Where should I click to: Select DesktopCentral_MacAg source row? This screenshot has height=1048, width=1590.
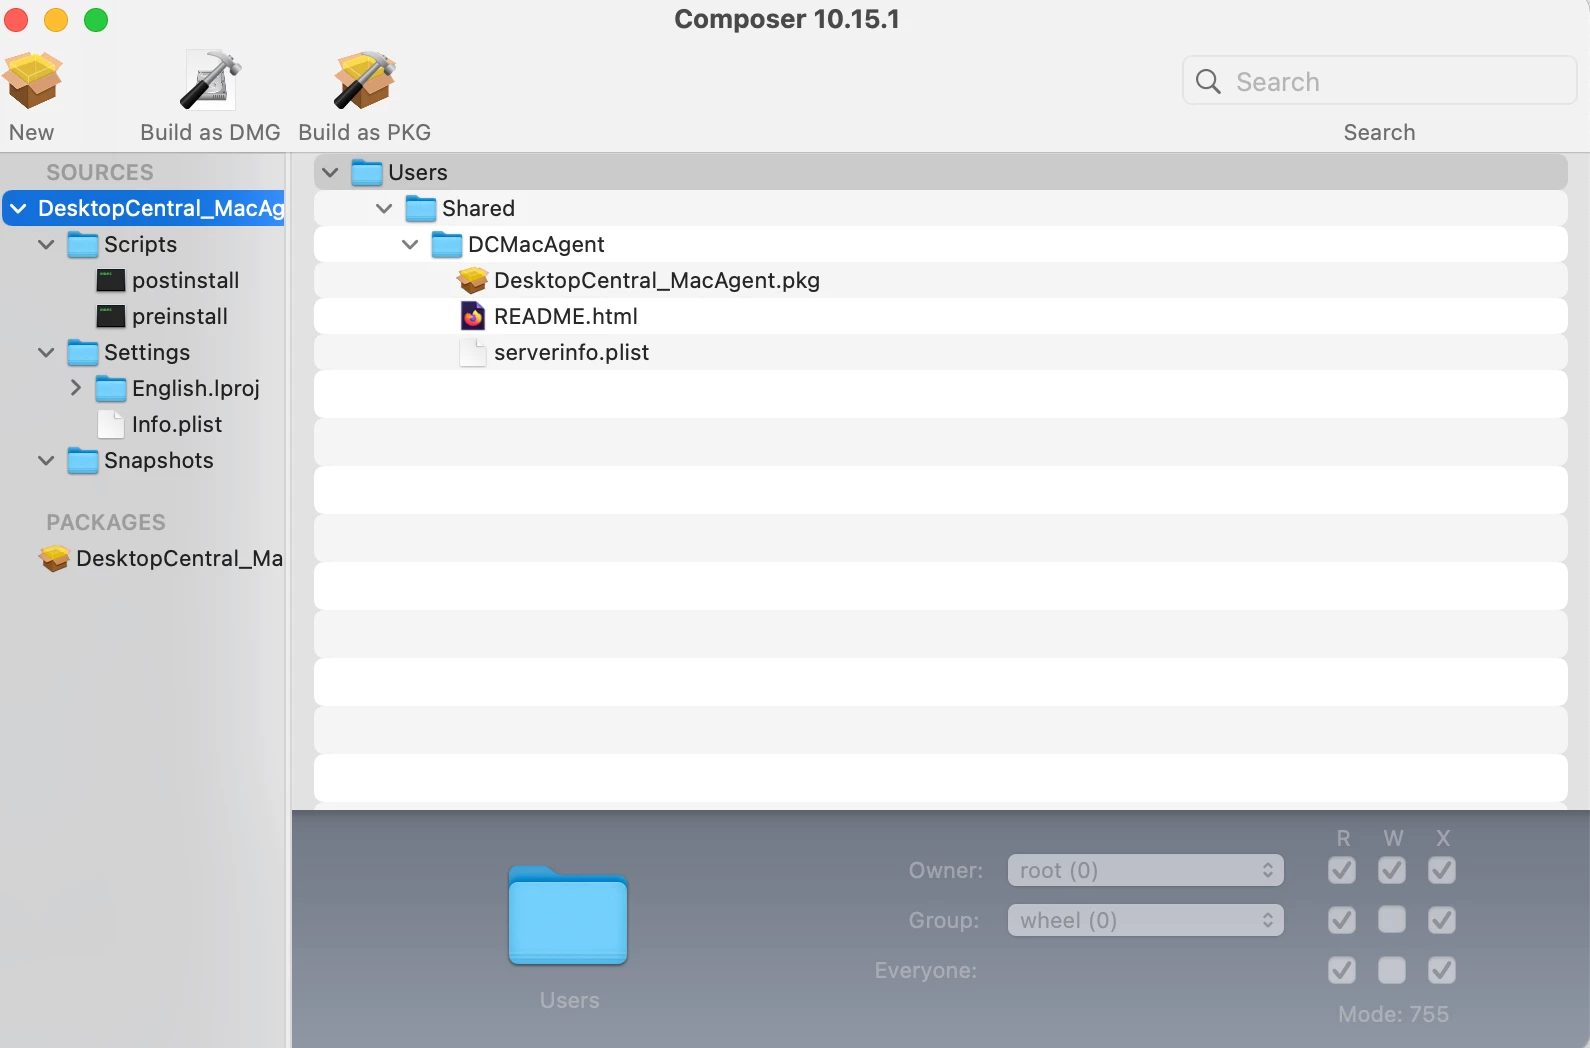(x=144, y=208)
